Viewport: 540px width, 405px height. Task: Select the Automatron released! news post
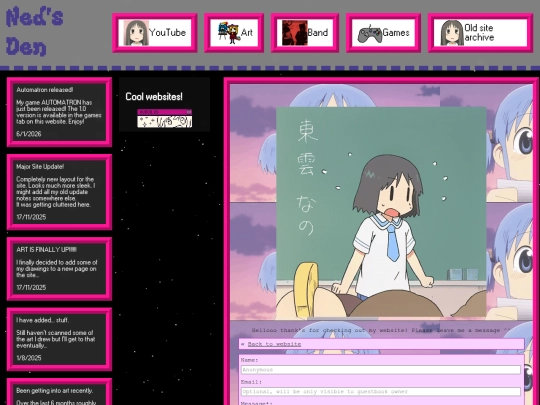coord(59,112)
